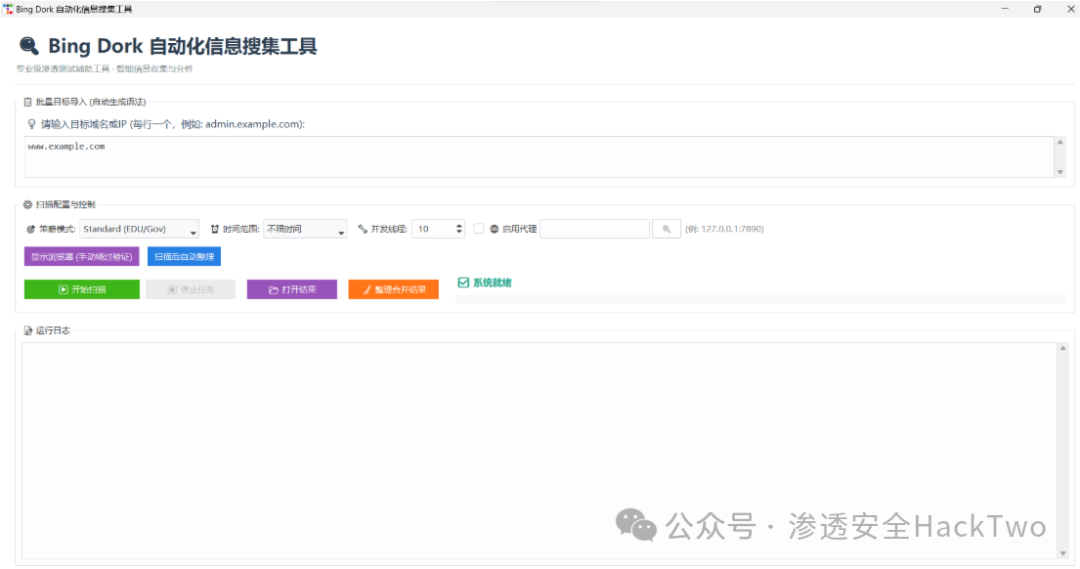Click the Bing Dork 自动化信息搜集工具 heading
The width and height of the screenshot is (1080, 569).
click(183, 46)
